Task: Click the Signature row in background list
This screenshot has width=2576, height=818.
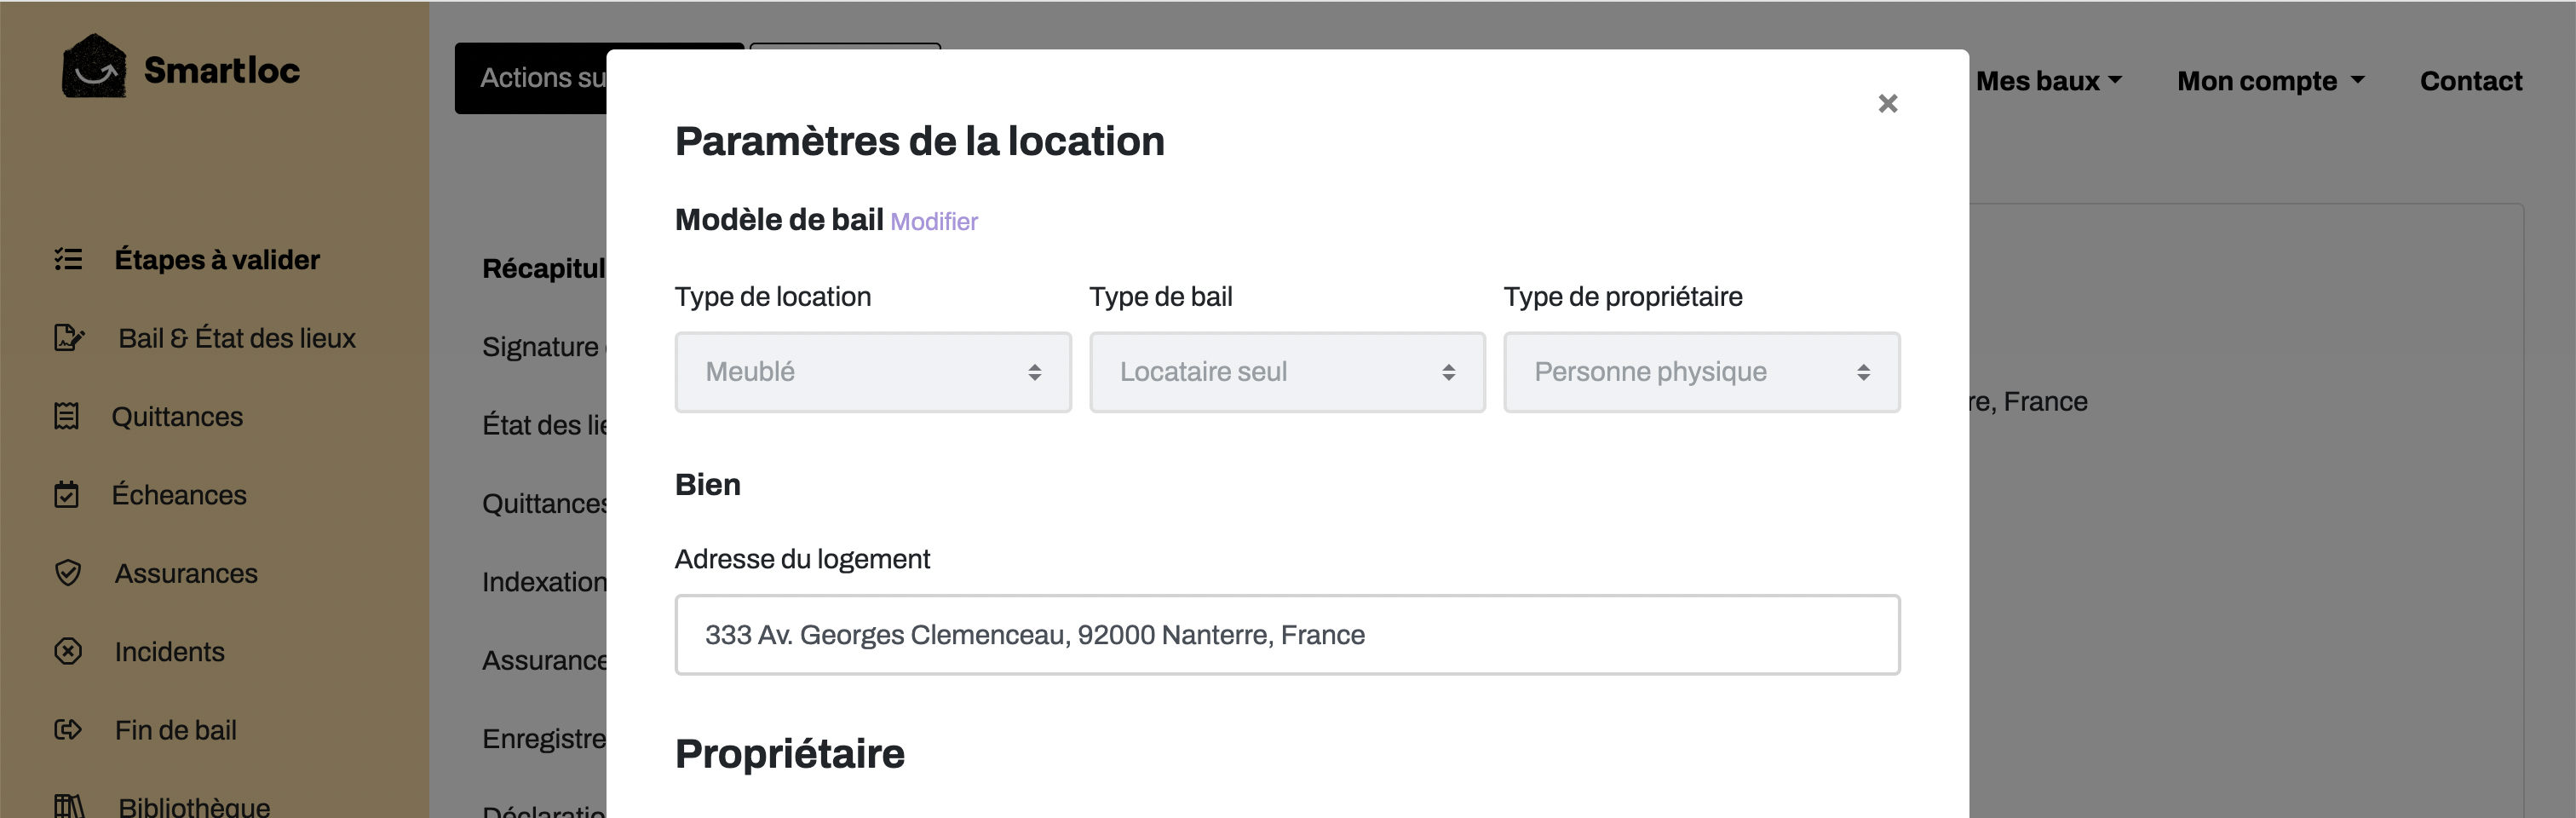Action: pos(543,346)
